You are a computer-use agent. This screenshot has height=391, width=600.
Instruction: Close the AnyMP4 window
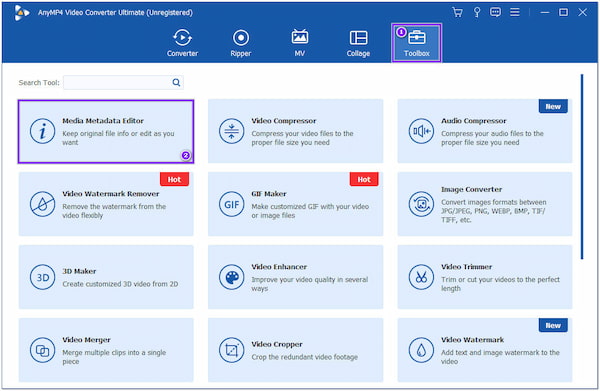click(x=582, y=12)
